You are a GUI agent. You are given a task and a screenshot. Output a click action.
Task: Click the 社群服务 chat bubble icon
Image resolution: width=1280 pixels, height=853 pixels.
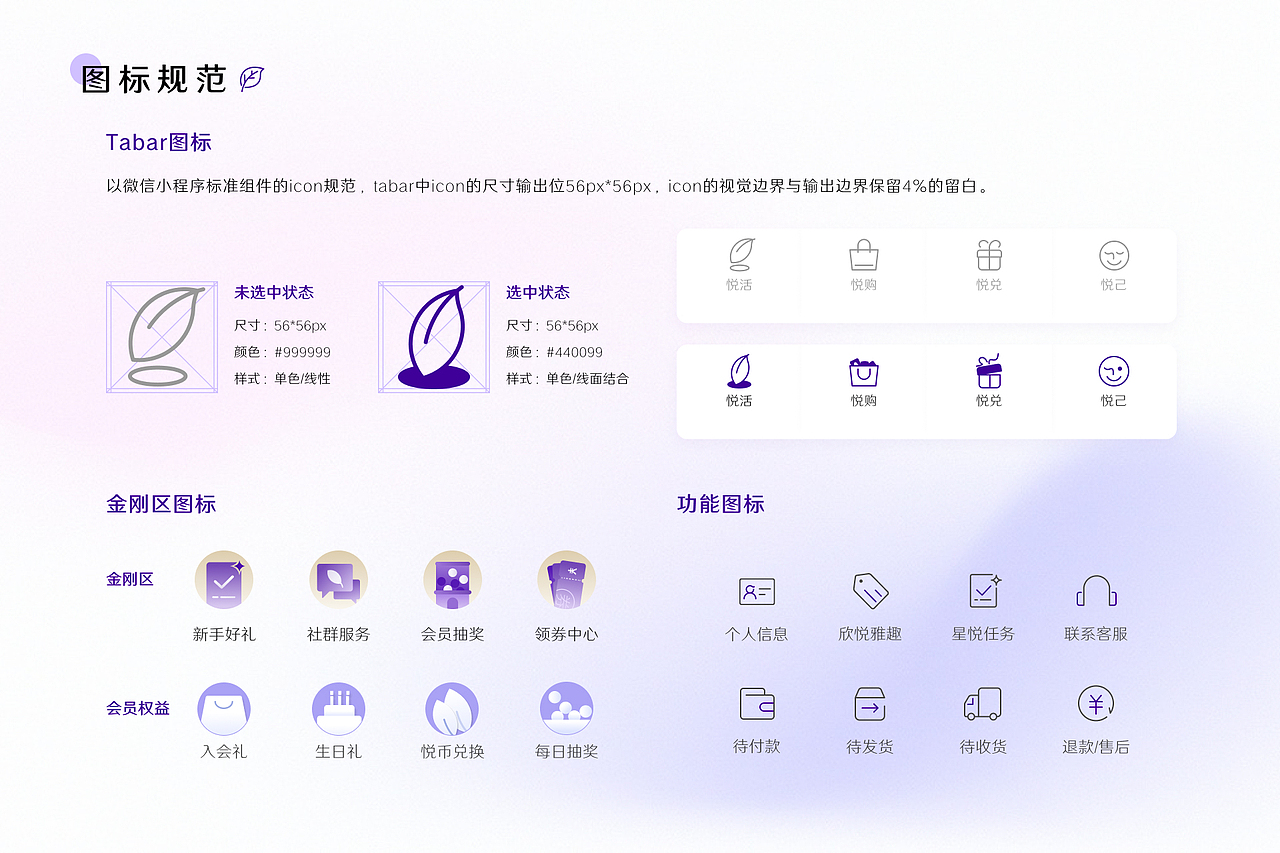click(x=338, y=579)
